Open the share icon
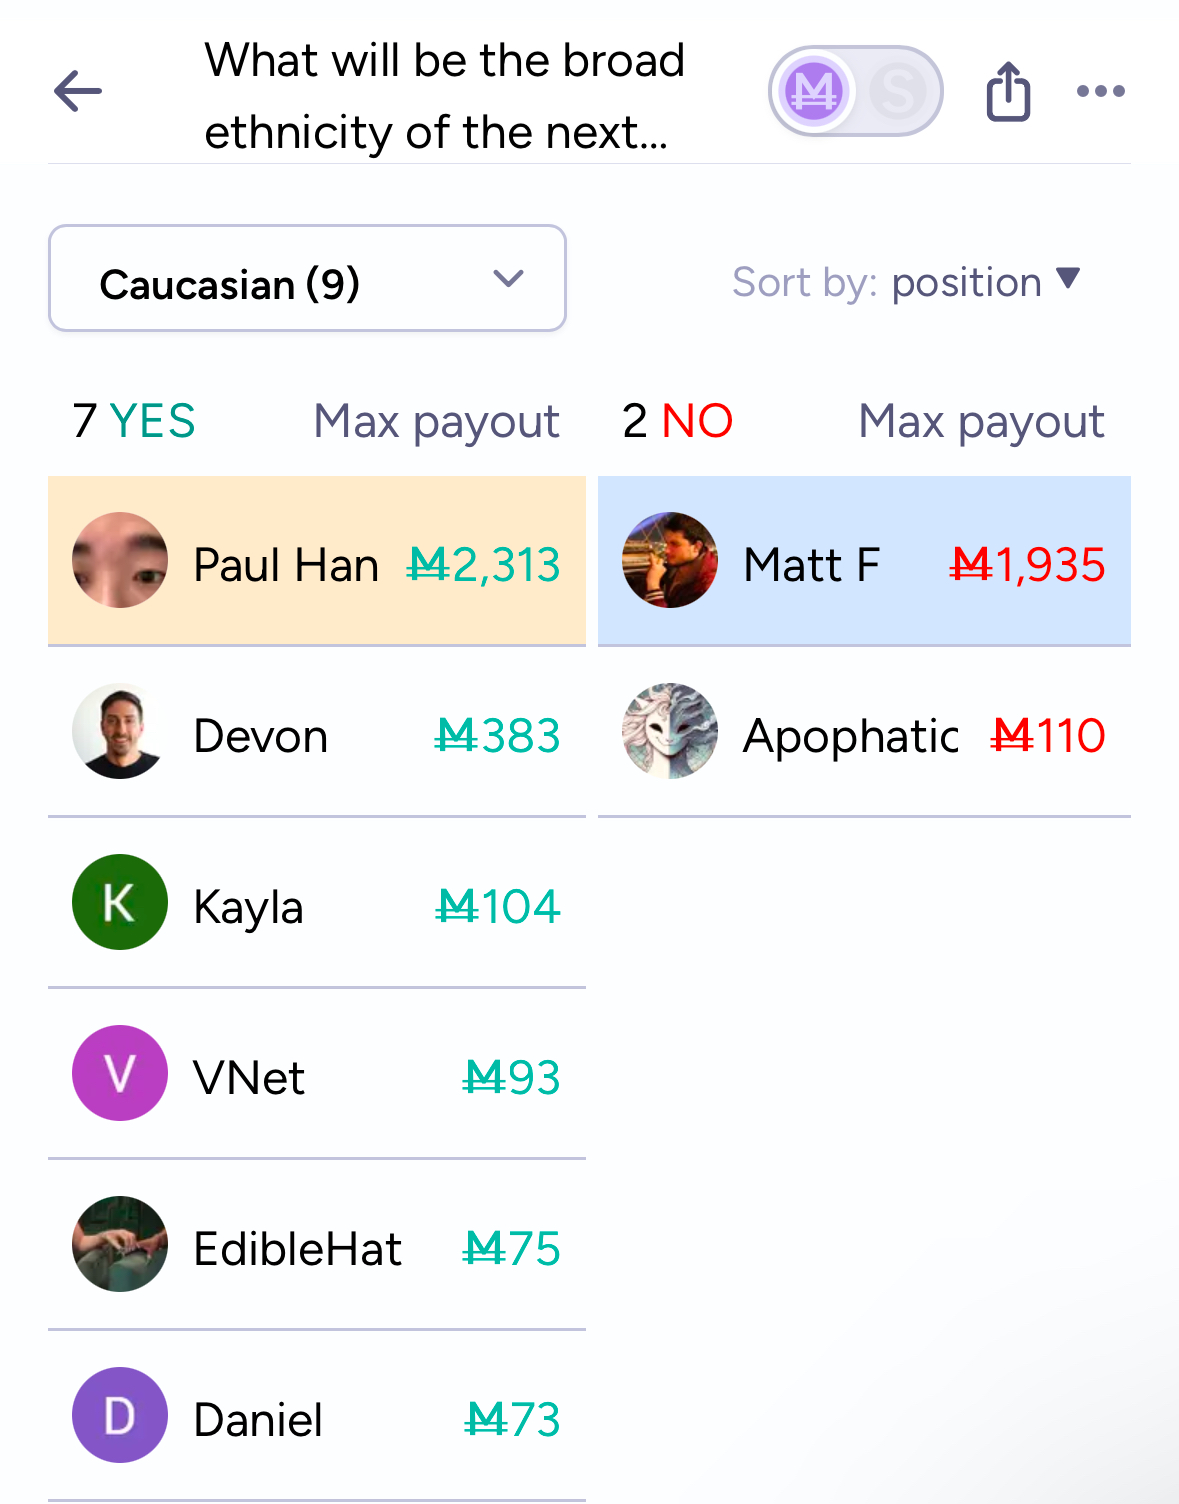The height and width of the screenshot is (1504, 1179). tap(1008, 92)
